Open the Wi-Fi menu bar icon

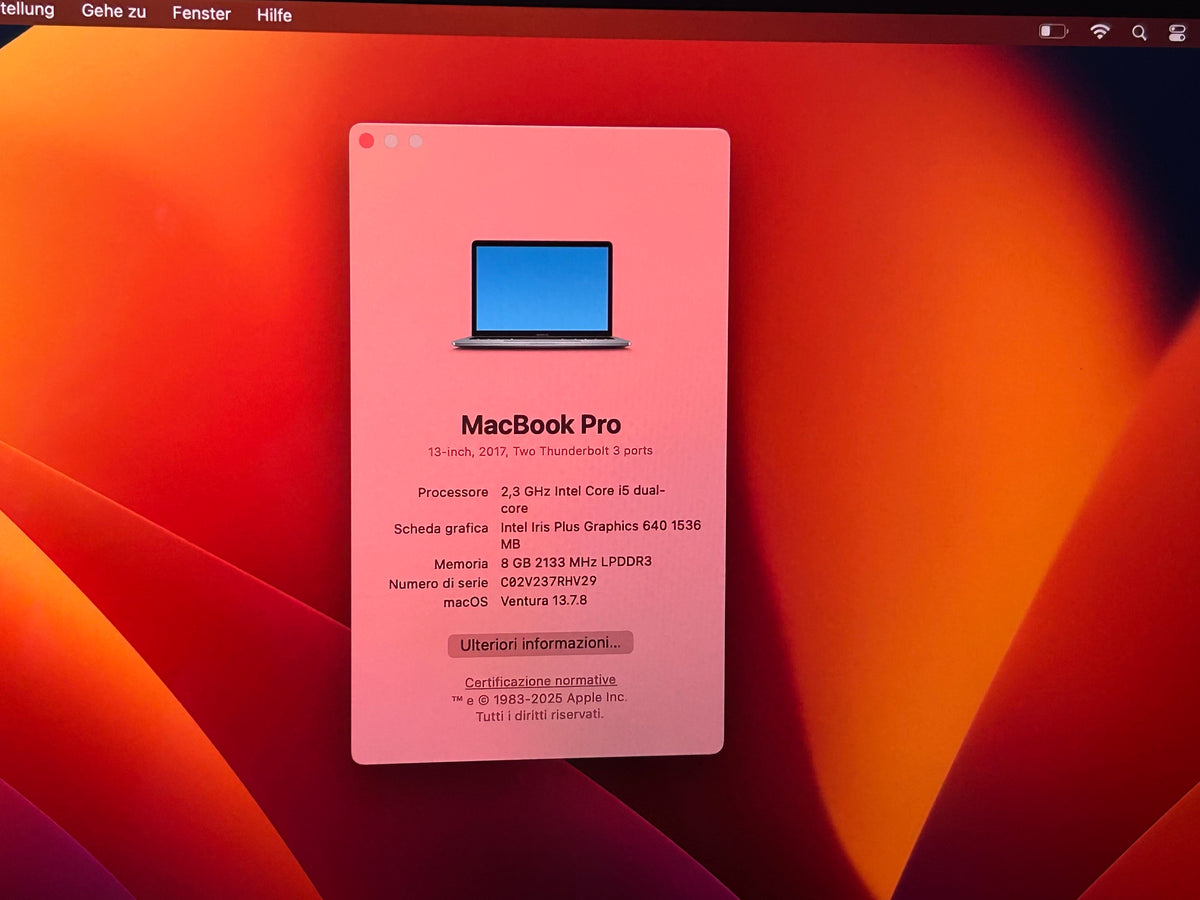(x=1100, y=32)
